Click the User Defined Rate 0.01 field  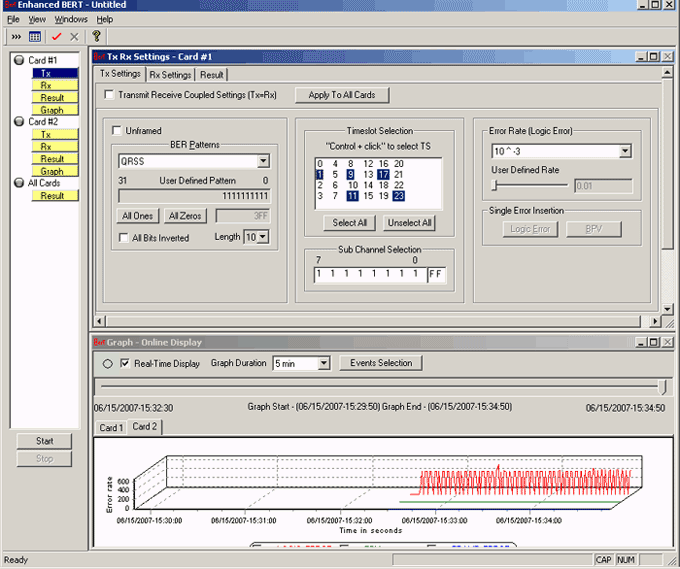603,186
